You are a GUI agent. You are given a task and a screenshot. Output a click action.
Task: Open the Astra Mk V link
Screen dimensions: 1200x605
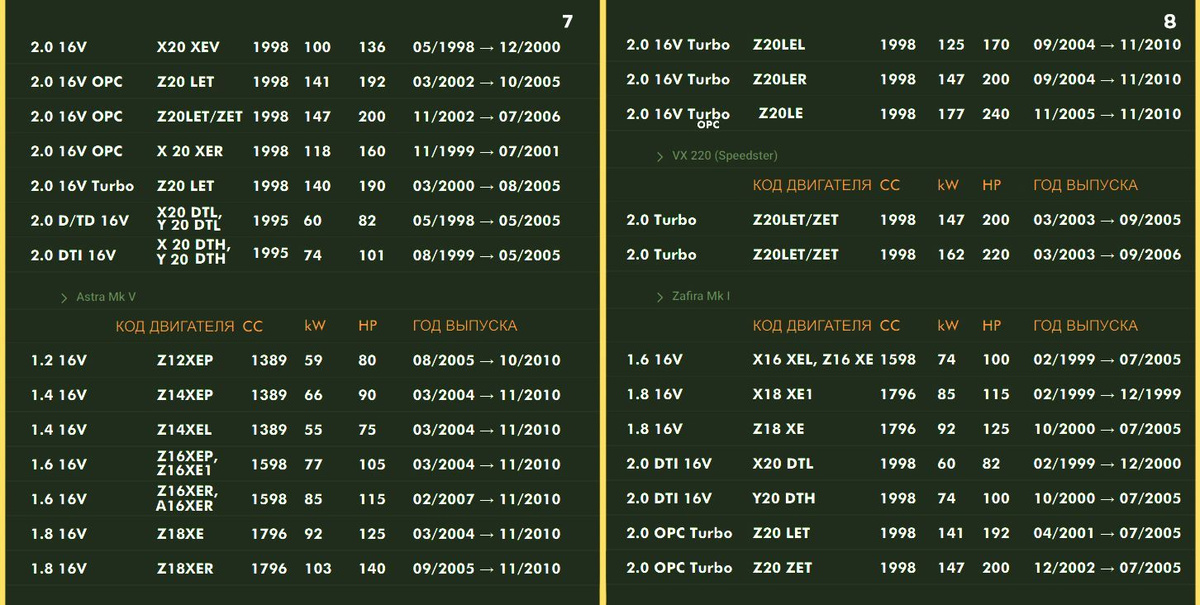pyautogui.click(x=106, y=297)
